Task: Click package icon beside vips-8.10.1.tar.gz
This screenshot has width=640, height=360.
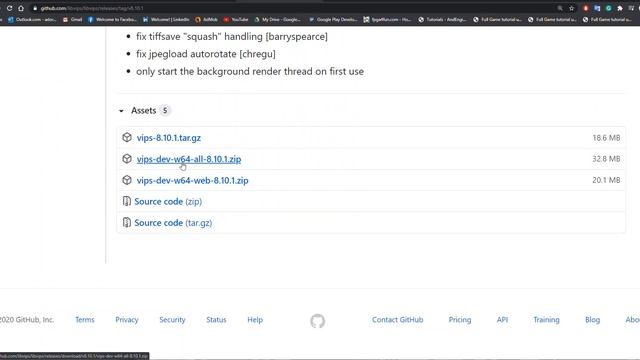Action: 127,138
